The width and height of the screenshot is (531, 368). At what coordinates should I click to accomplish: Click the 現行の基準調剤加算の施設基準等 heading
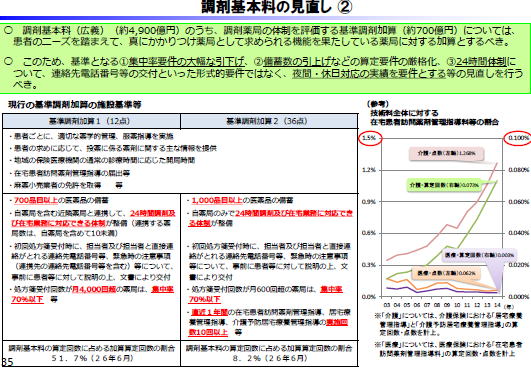[x=75, y=105]
